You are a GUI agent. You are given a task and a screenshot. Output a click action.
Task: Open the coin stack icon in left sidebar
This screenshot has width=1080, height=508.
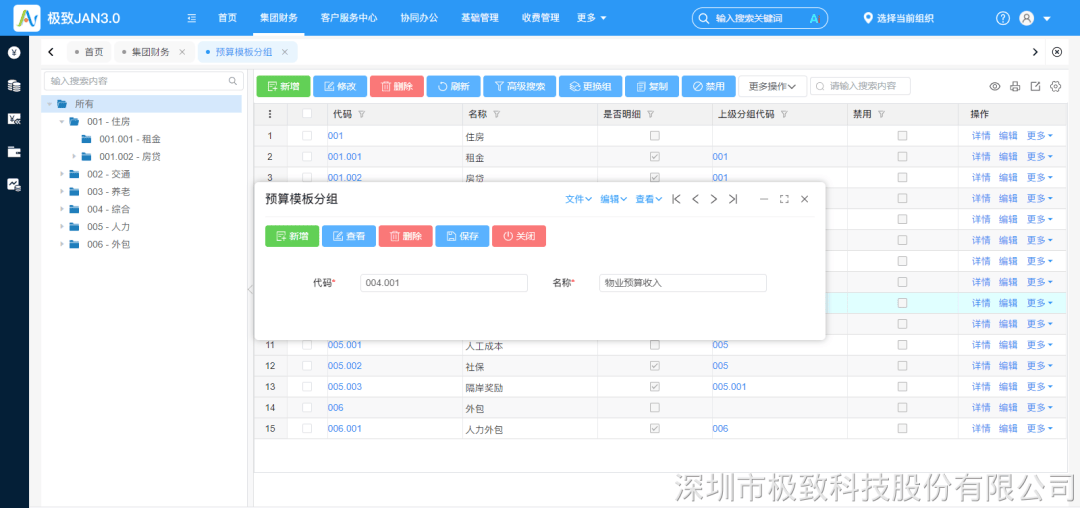[14, 85]
